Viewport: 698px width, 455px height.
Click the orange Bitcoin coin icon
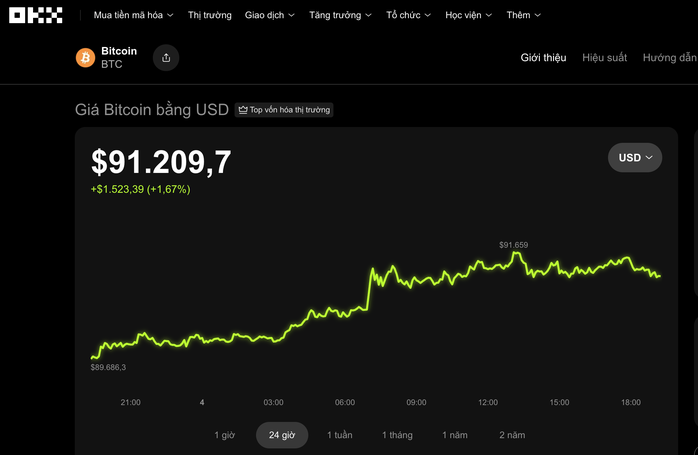tap(85, 58)
